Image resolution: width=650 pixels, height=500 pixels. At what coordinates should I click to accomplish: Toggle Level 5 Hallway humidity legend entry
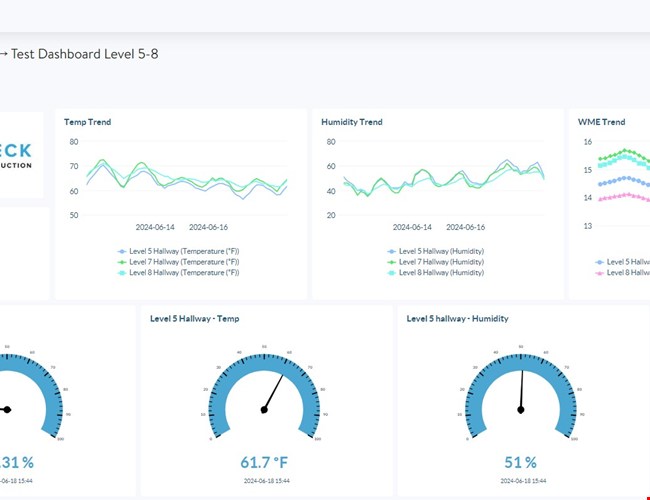(436, 251)
